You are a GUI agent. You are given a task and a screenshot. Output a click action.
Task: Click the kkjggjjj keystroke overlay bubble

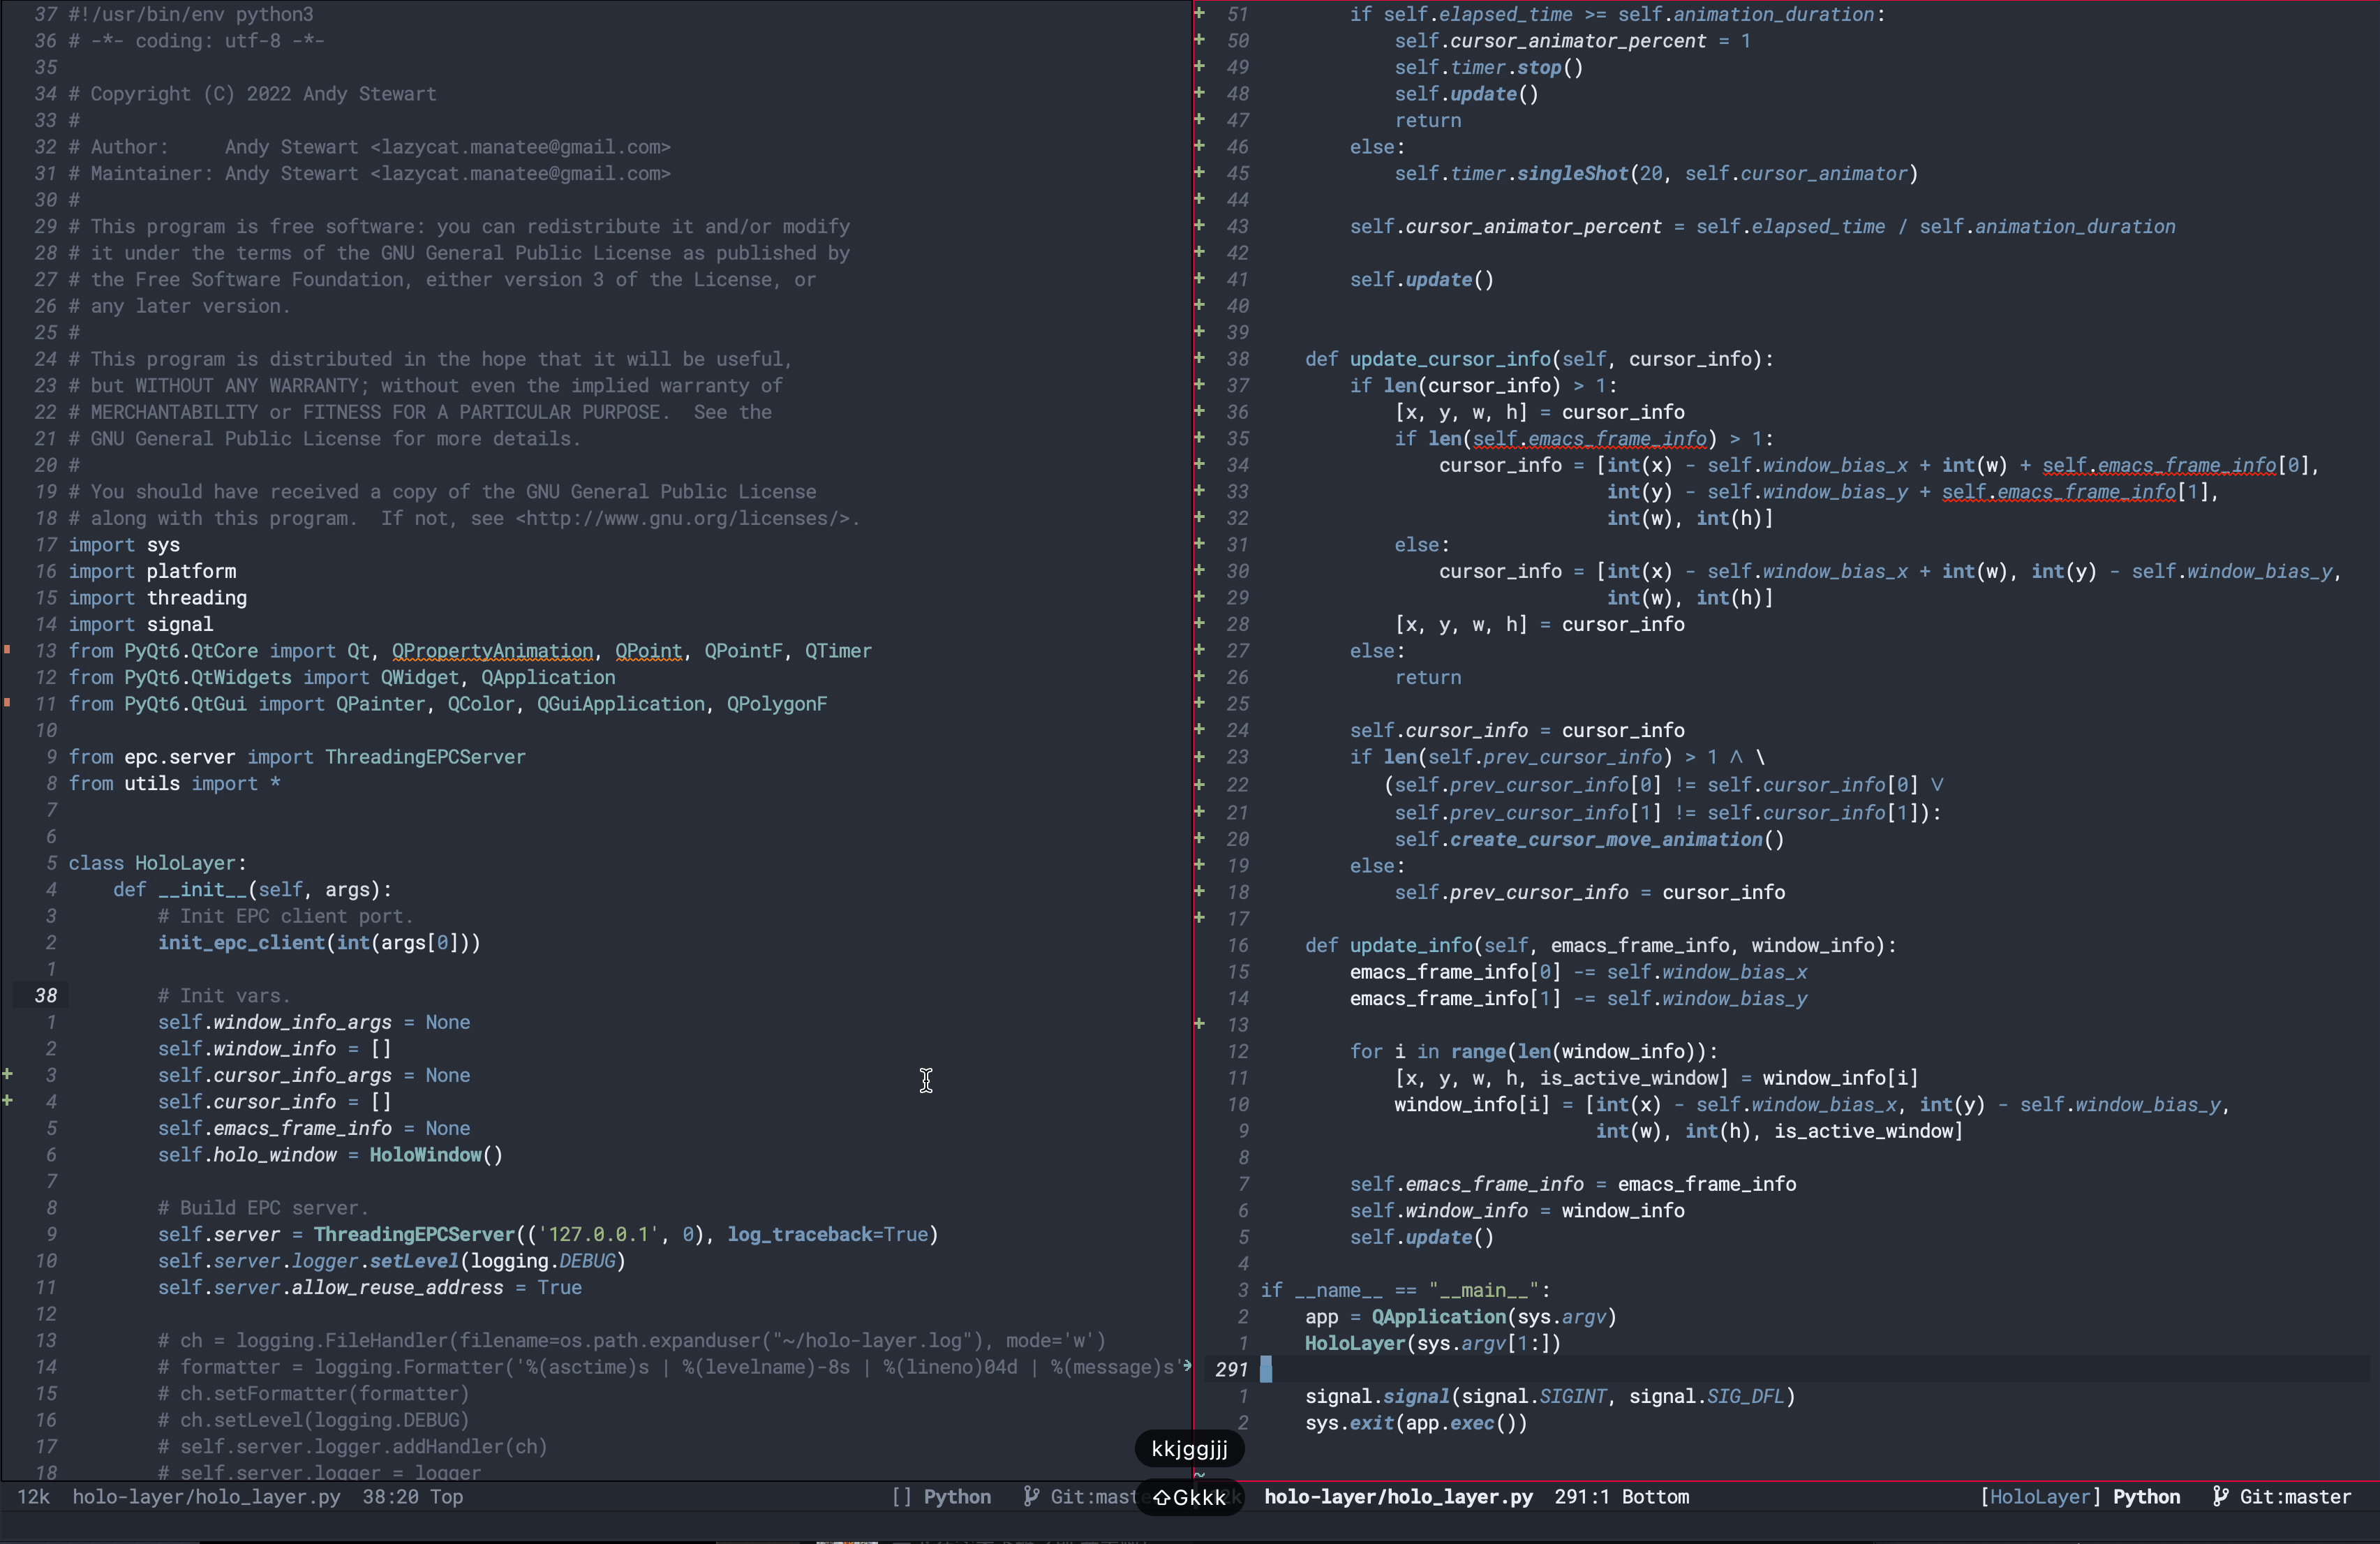point(1189,1448)
